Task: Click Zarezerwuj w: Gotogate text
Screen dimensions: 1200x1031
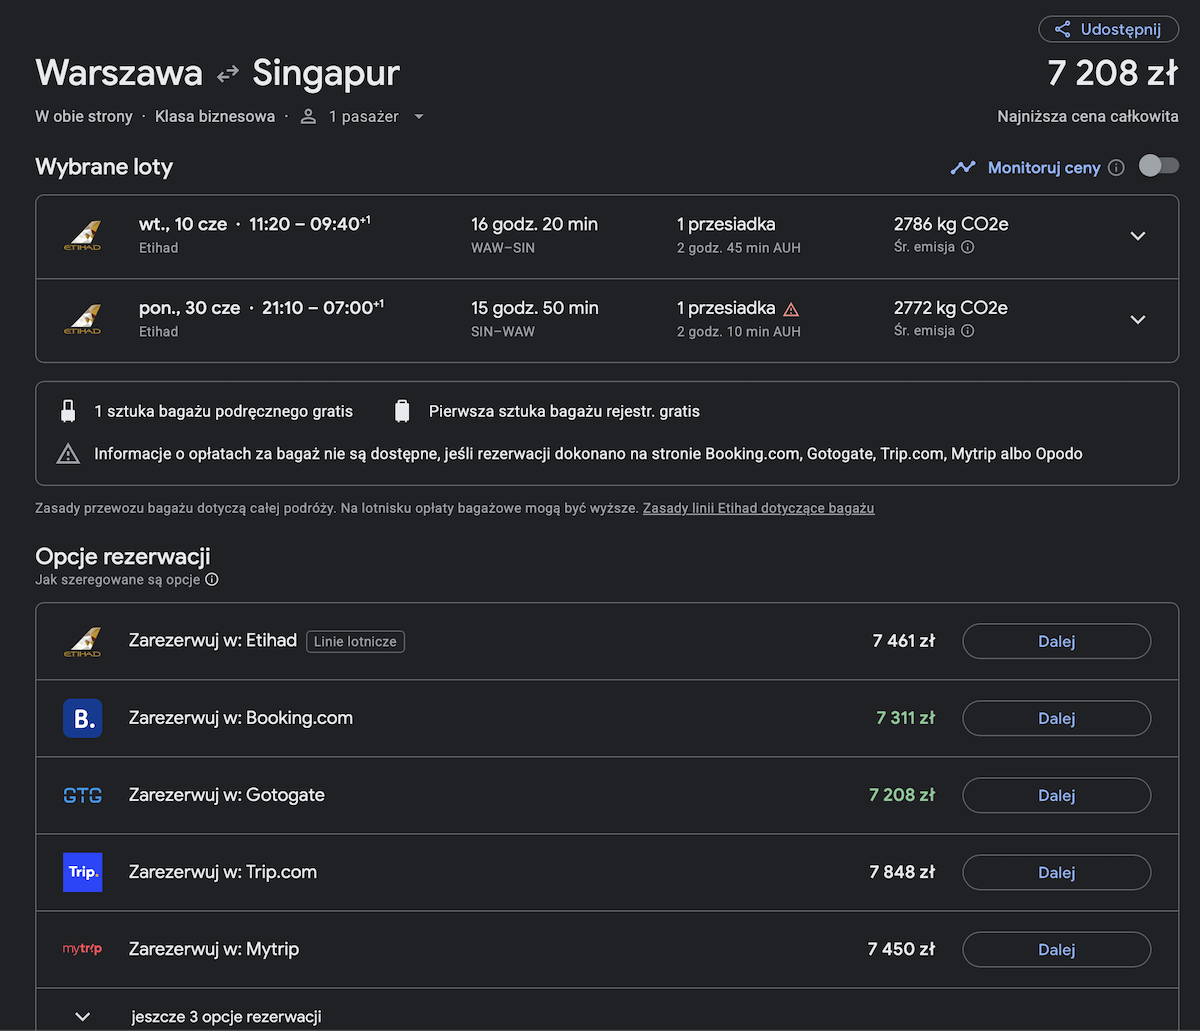Action: (227, 795)
